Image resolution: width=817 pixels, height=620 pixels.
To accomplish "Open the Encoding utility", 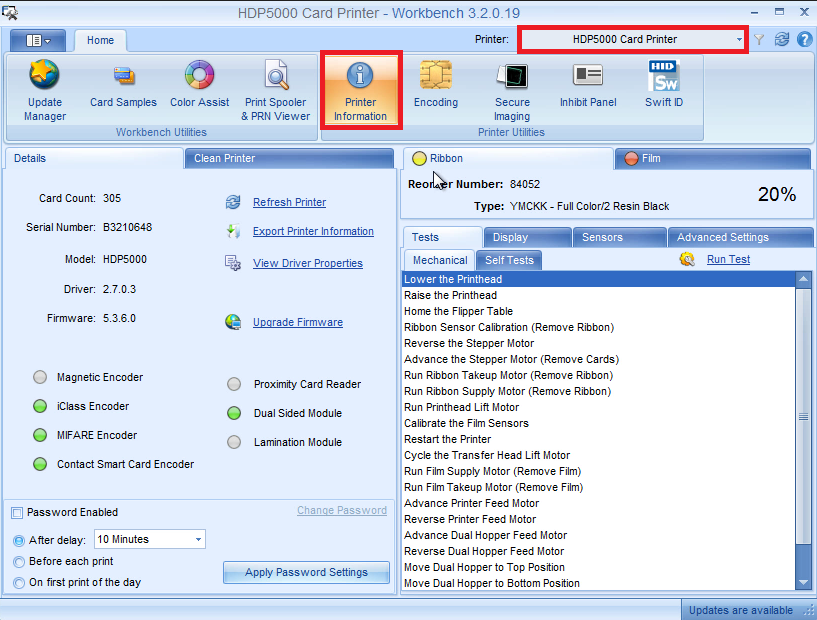I will click(x=436, y=83).
